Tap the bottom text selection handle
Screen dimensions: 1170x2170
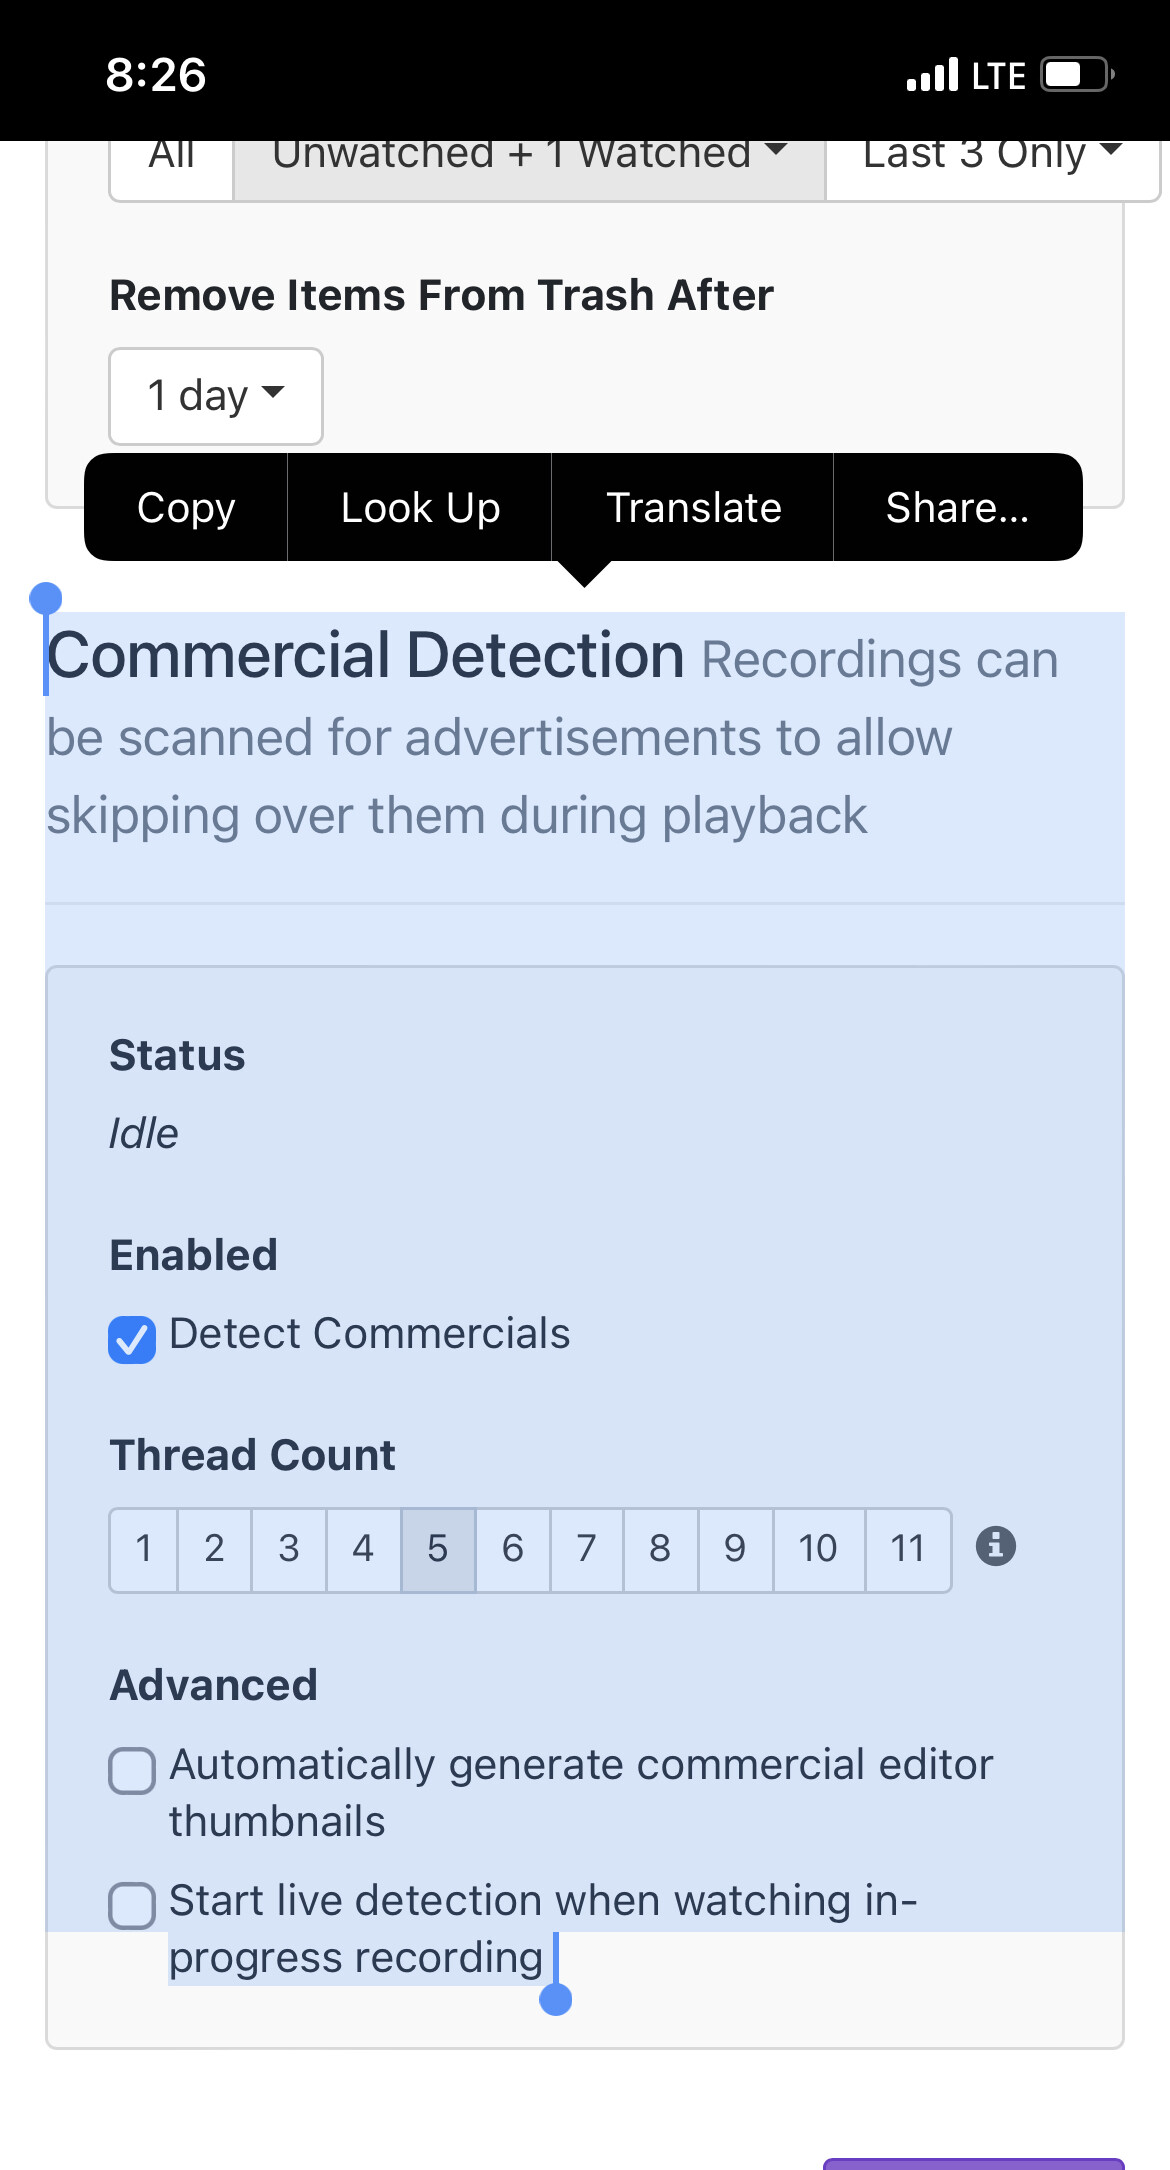pyautogui.click(x=555, y=1999)
